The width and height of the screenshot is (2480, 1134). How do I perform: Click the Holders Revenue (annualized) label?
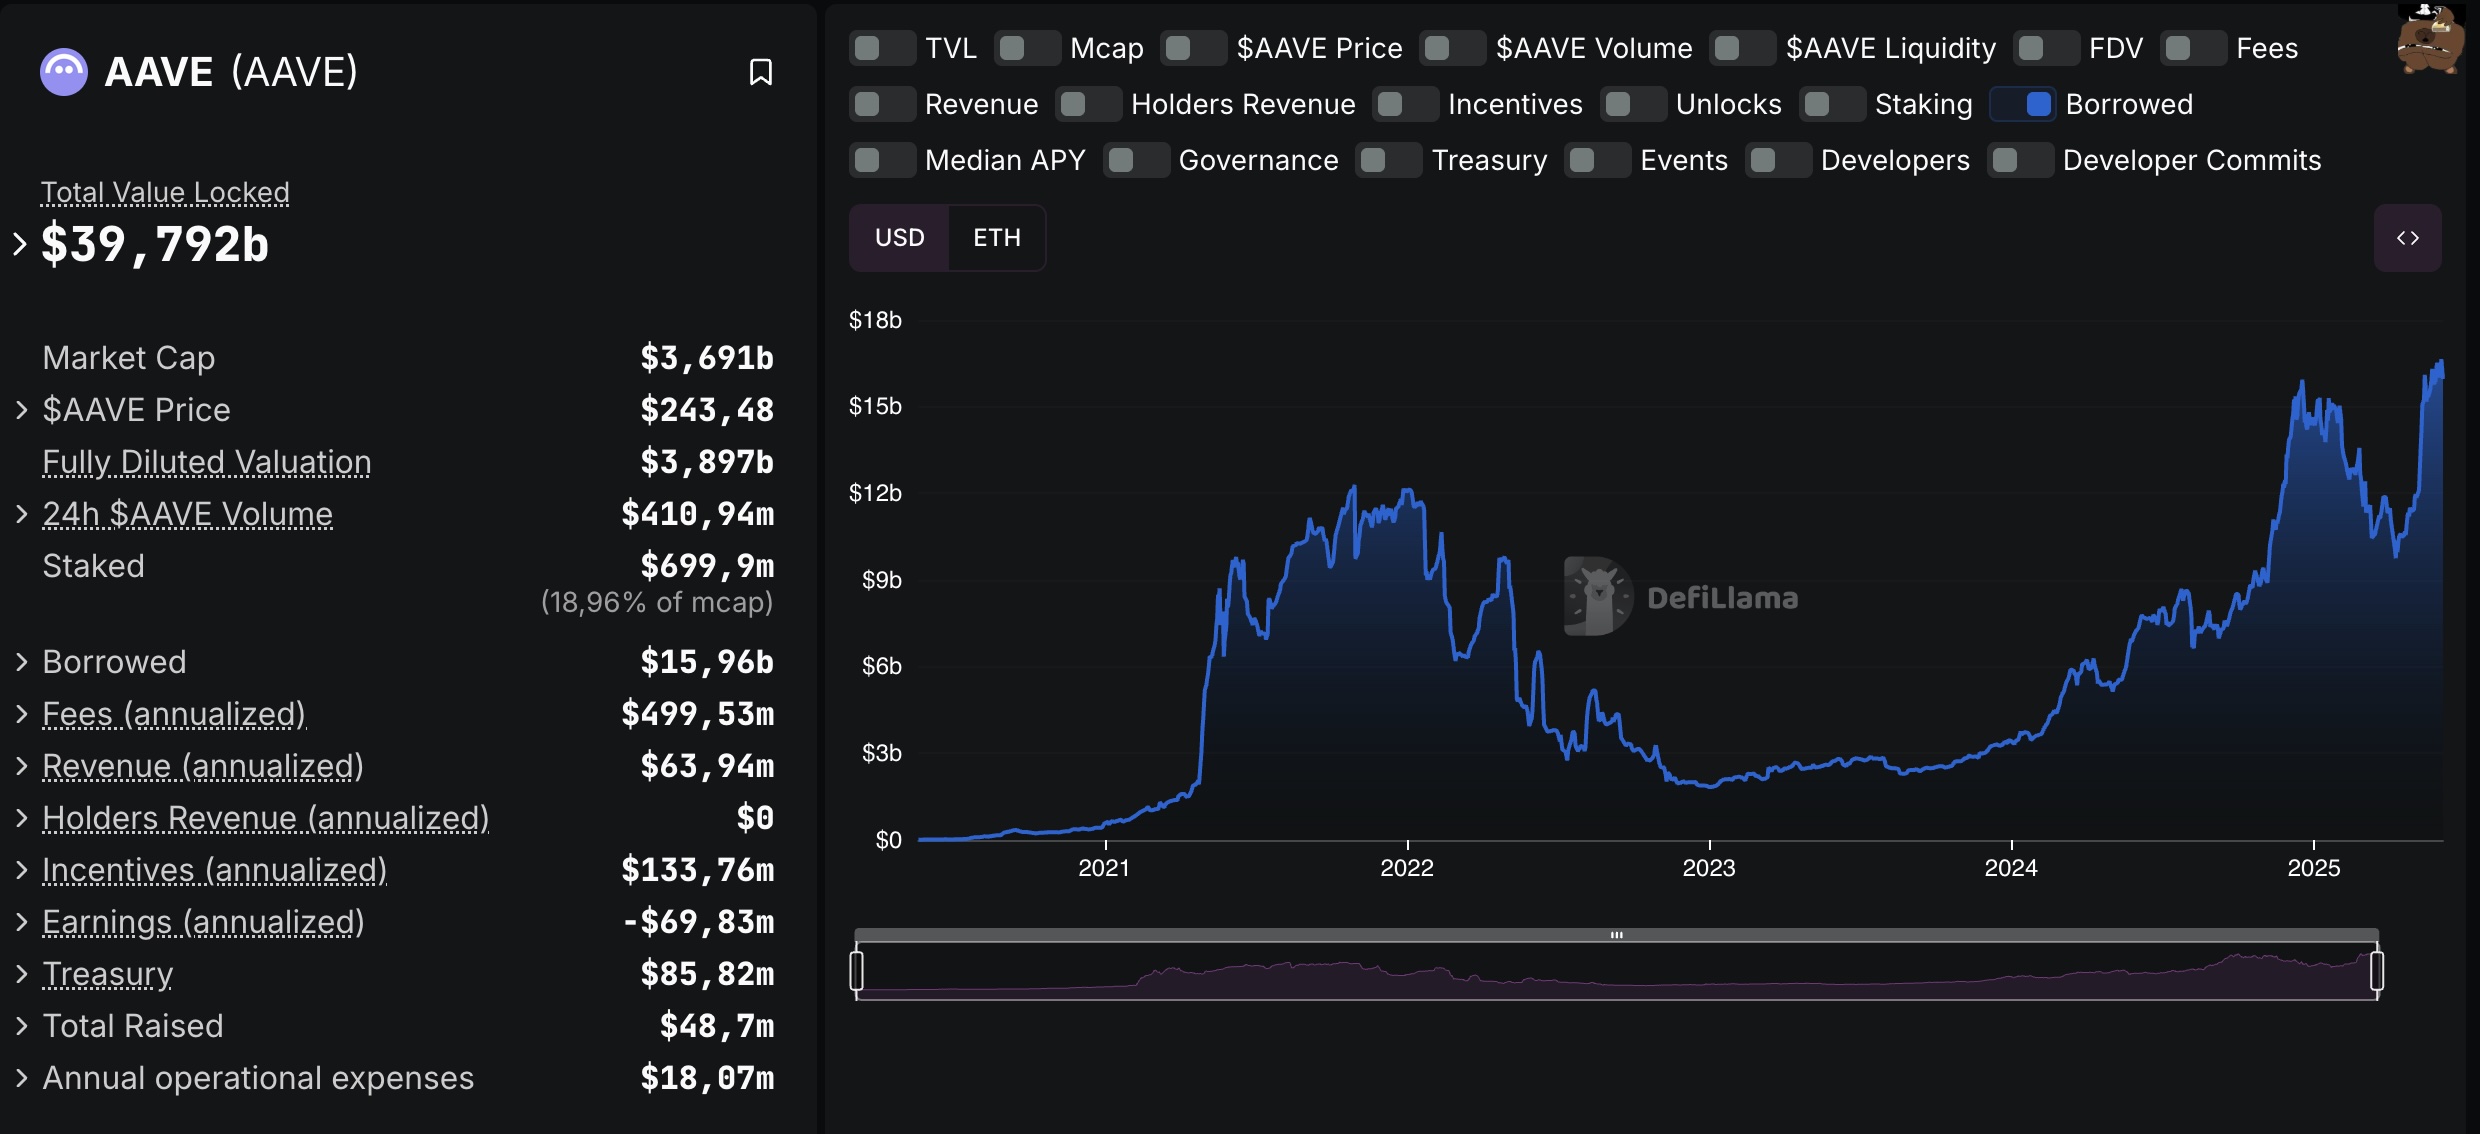(x=266, y=818)
